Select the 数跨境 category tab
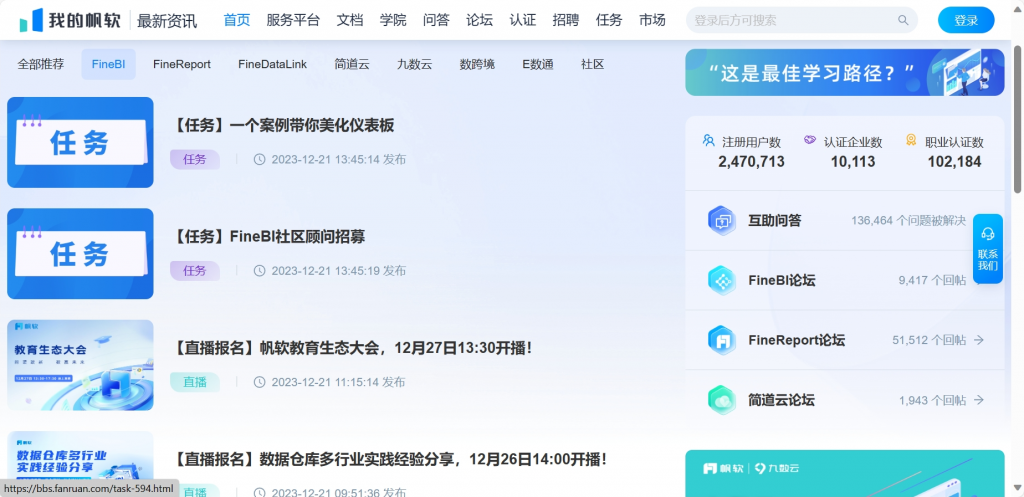The image size is (1024, 497). tap(477, 64)
